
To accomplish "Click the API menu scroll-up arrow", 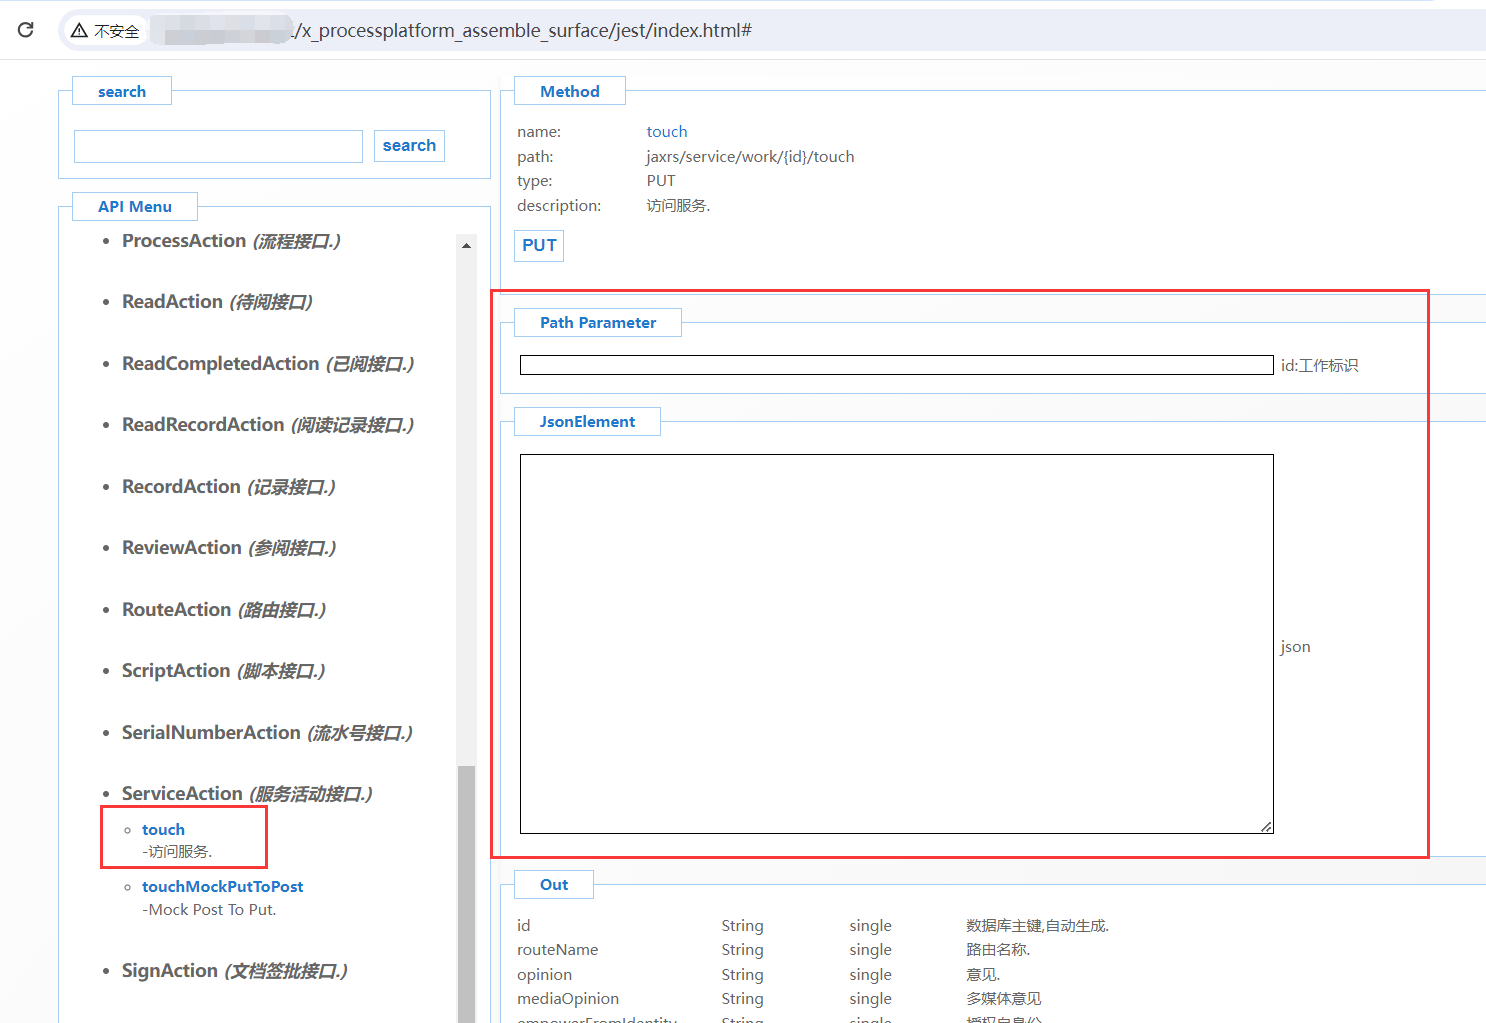I will point(466,245).
